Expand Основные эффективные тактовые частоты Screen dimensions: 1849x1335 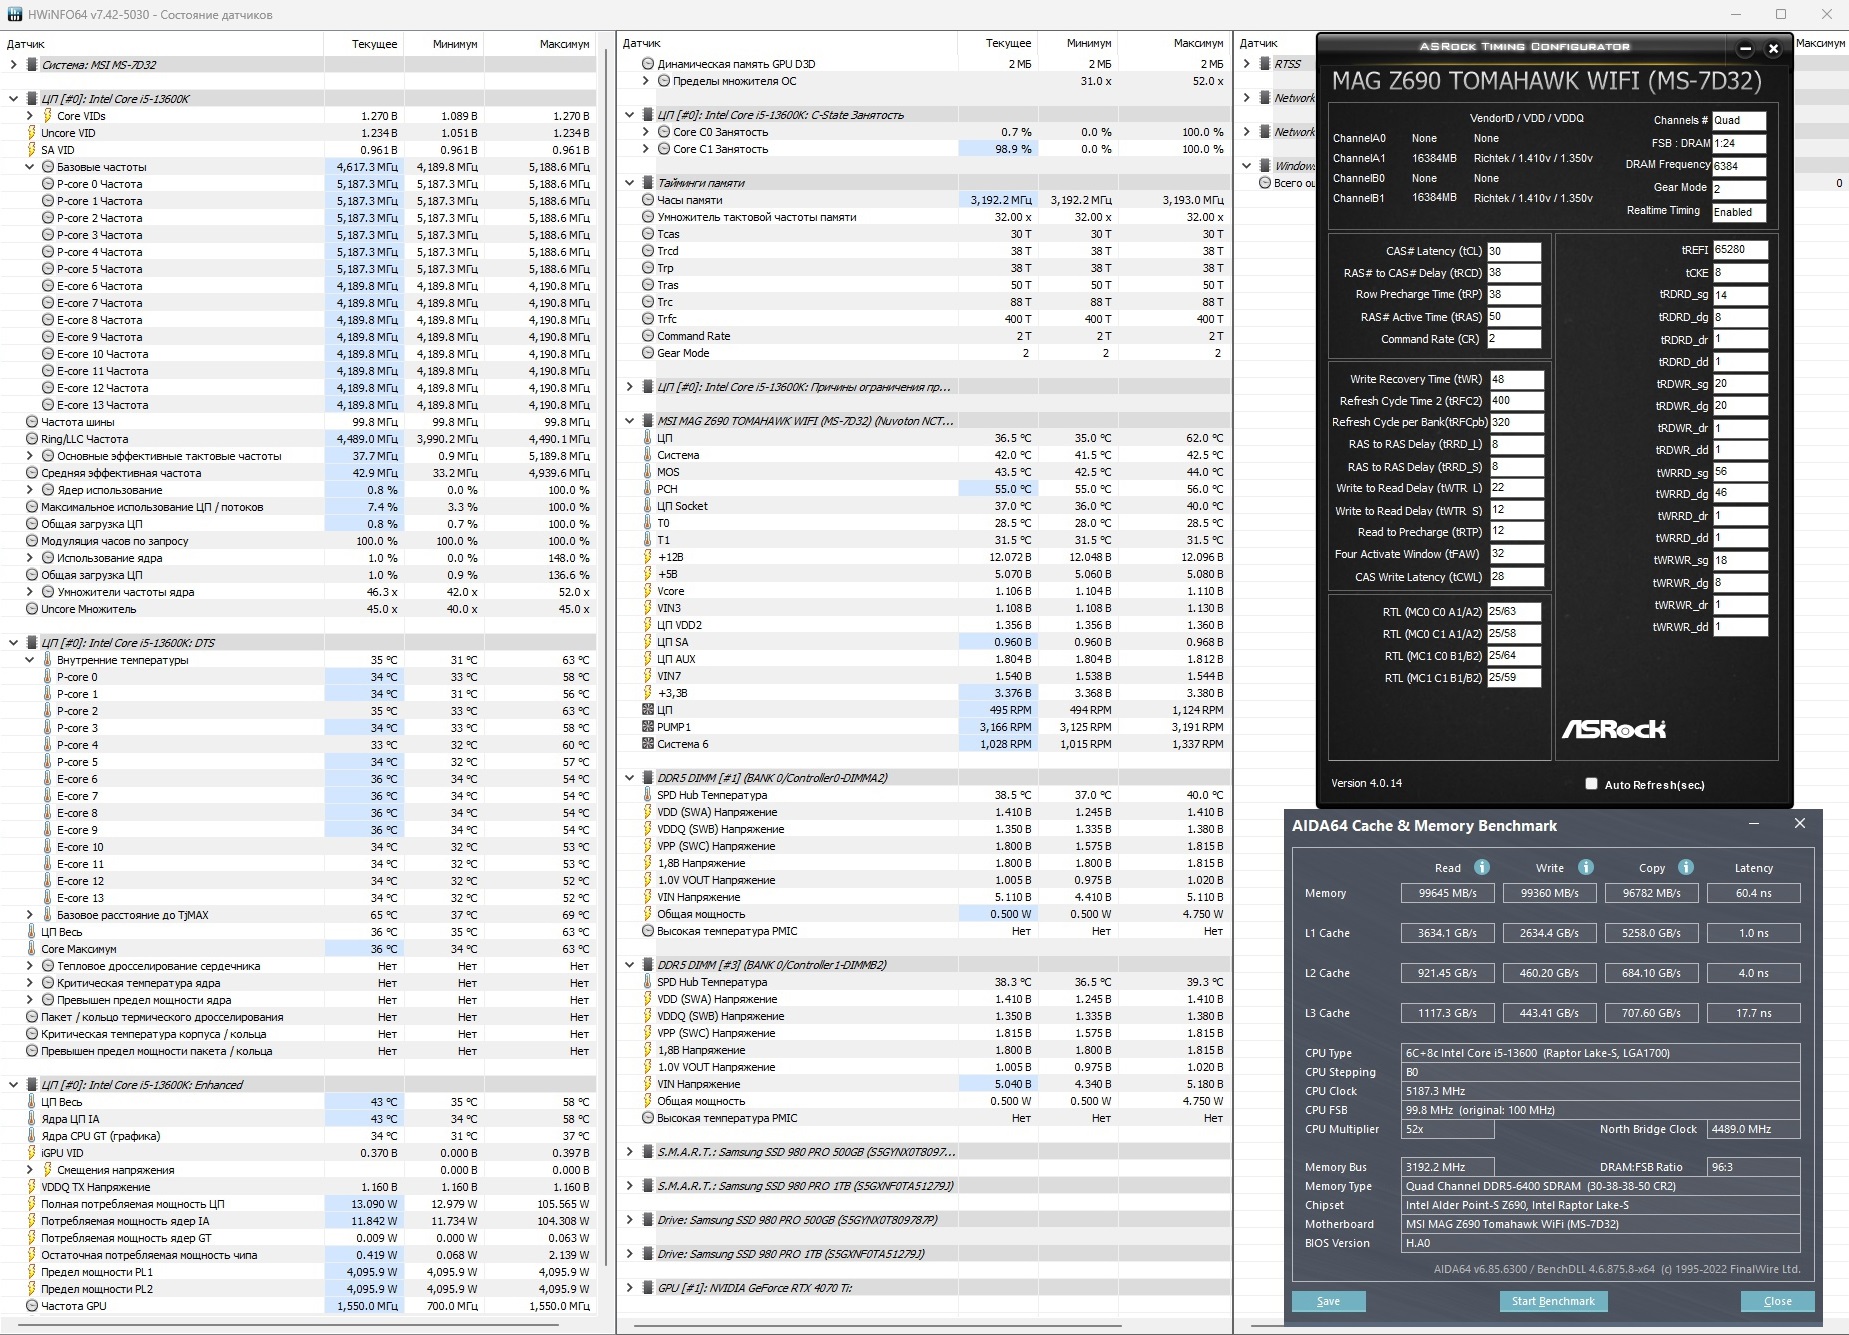click(29, 456)
